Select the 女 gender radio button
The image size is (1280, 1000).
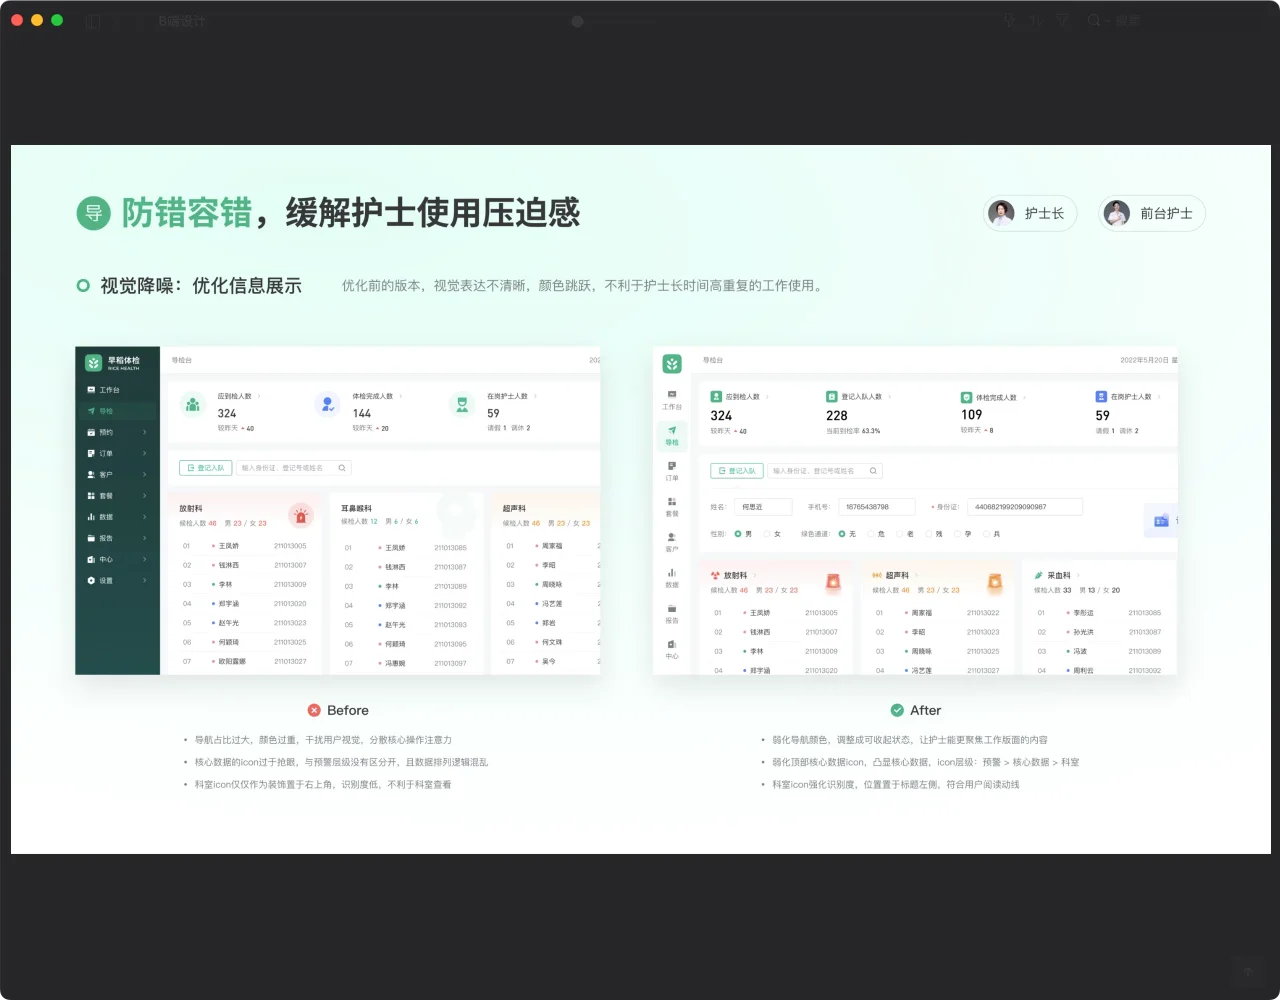pyautogui.click(x=767, y=534)
